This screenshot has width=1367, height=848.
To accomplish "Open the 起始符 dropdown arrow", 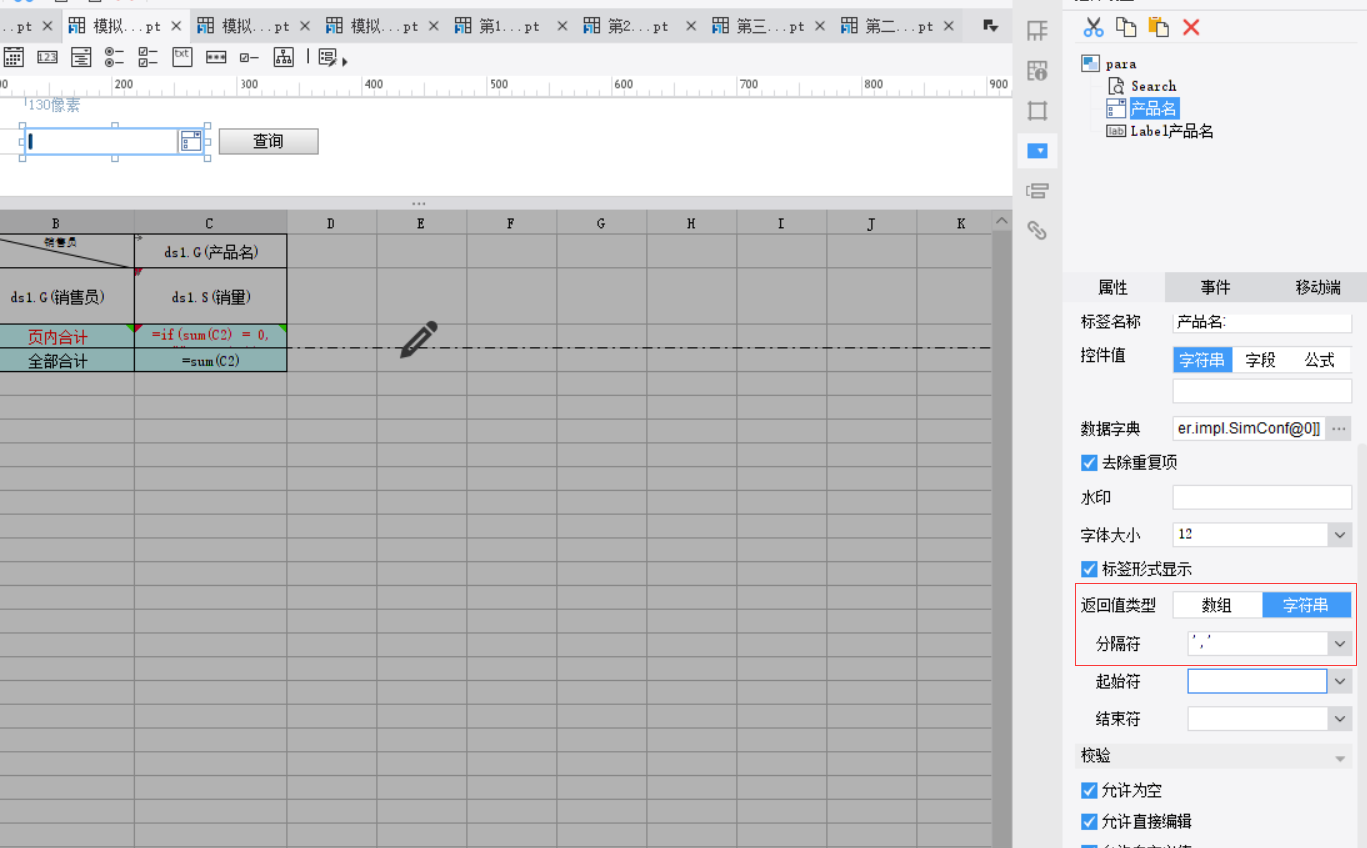I will point(1340,682).
